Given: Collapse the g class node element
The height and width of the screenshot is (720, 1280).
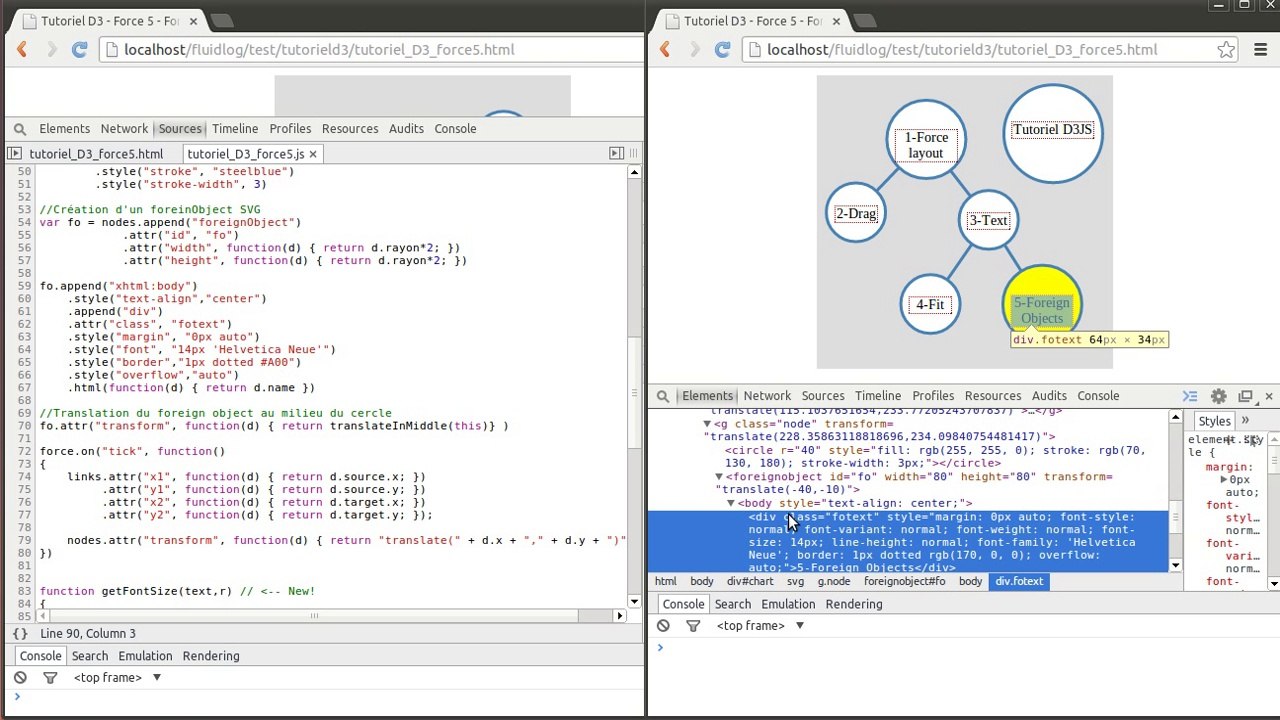Looking at the screenshot, I should (707, 424).
